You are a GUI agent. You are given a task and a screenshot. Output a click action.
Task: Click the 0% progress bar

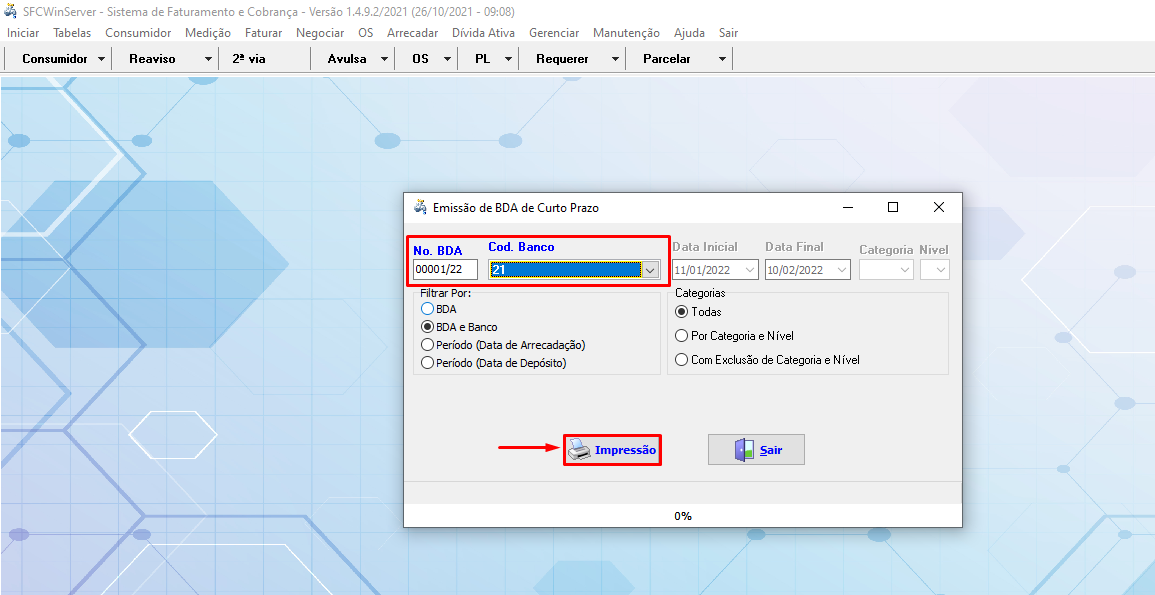682,516
